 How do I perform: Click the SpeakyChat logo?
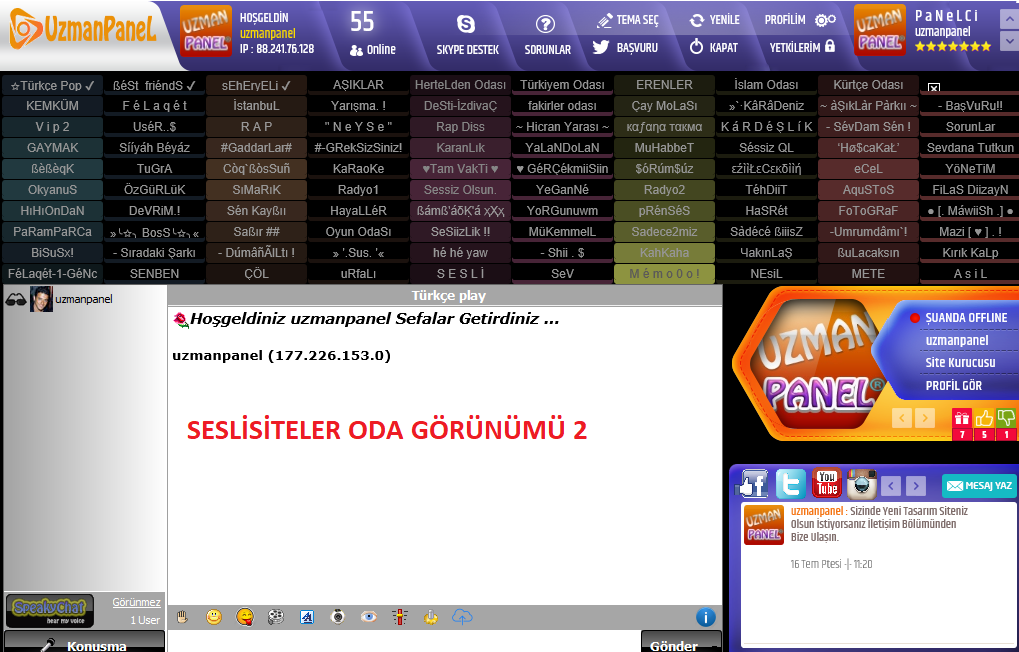[x=49, y=610]
